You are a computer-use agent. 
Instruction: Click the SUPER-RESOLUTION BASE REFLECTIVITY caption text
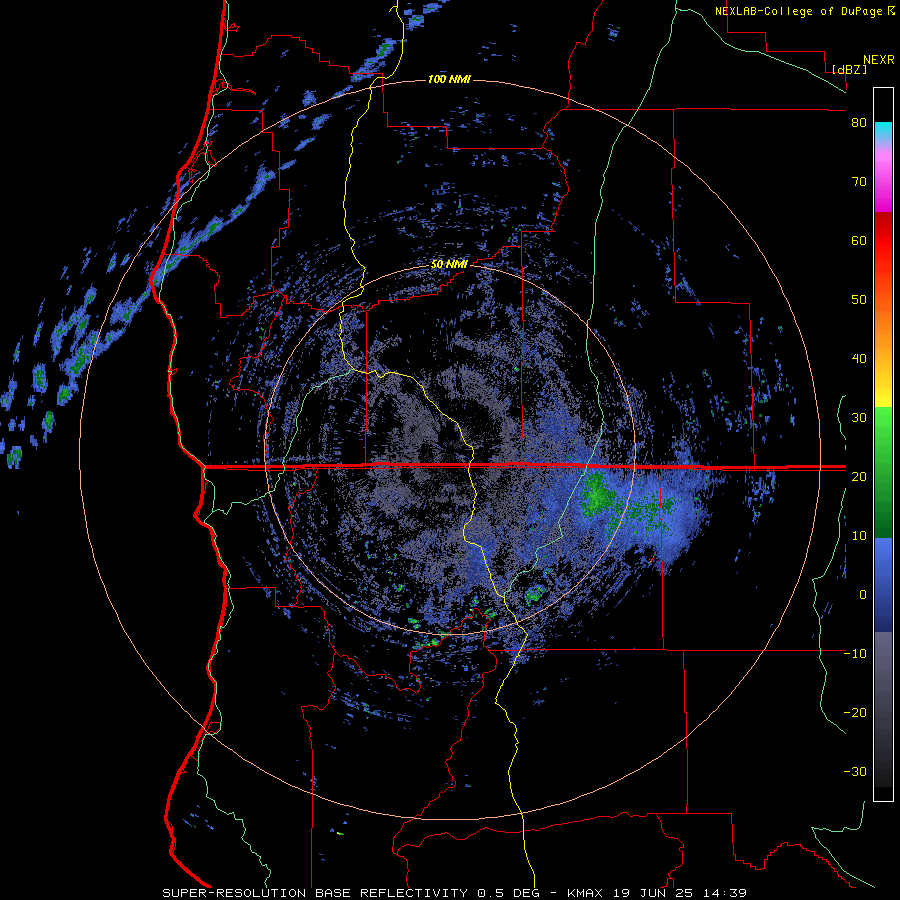(x=315, y=893)
